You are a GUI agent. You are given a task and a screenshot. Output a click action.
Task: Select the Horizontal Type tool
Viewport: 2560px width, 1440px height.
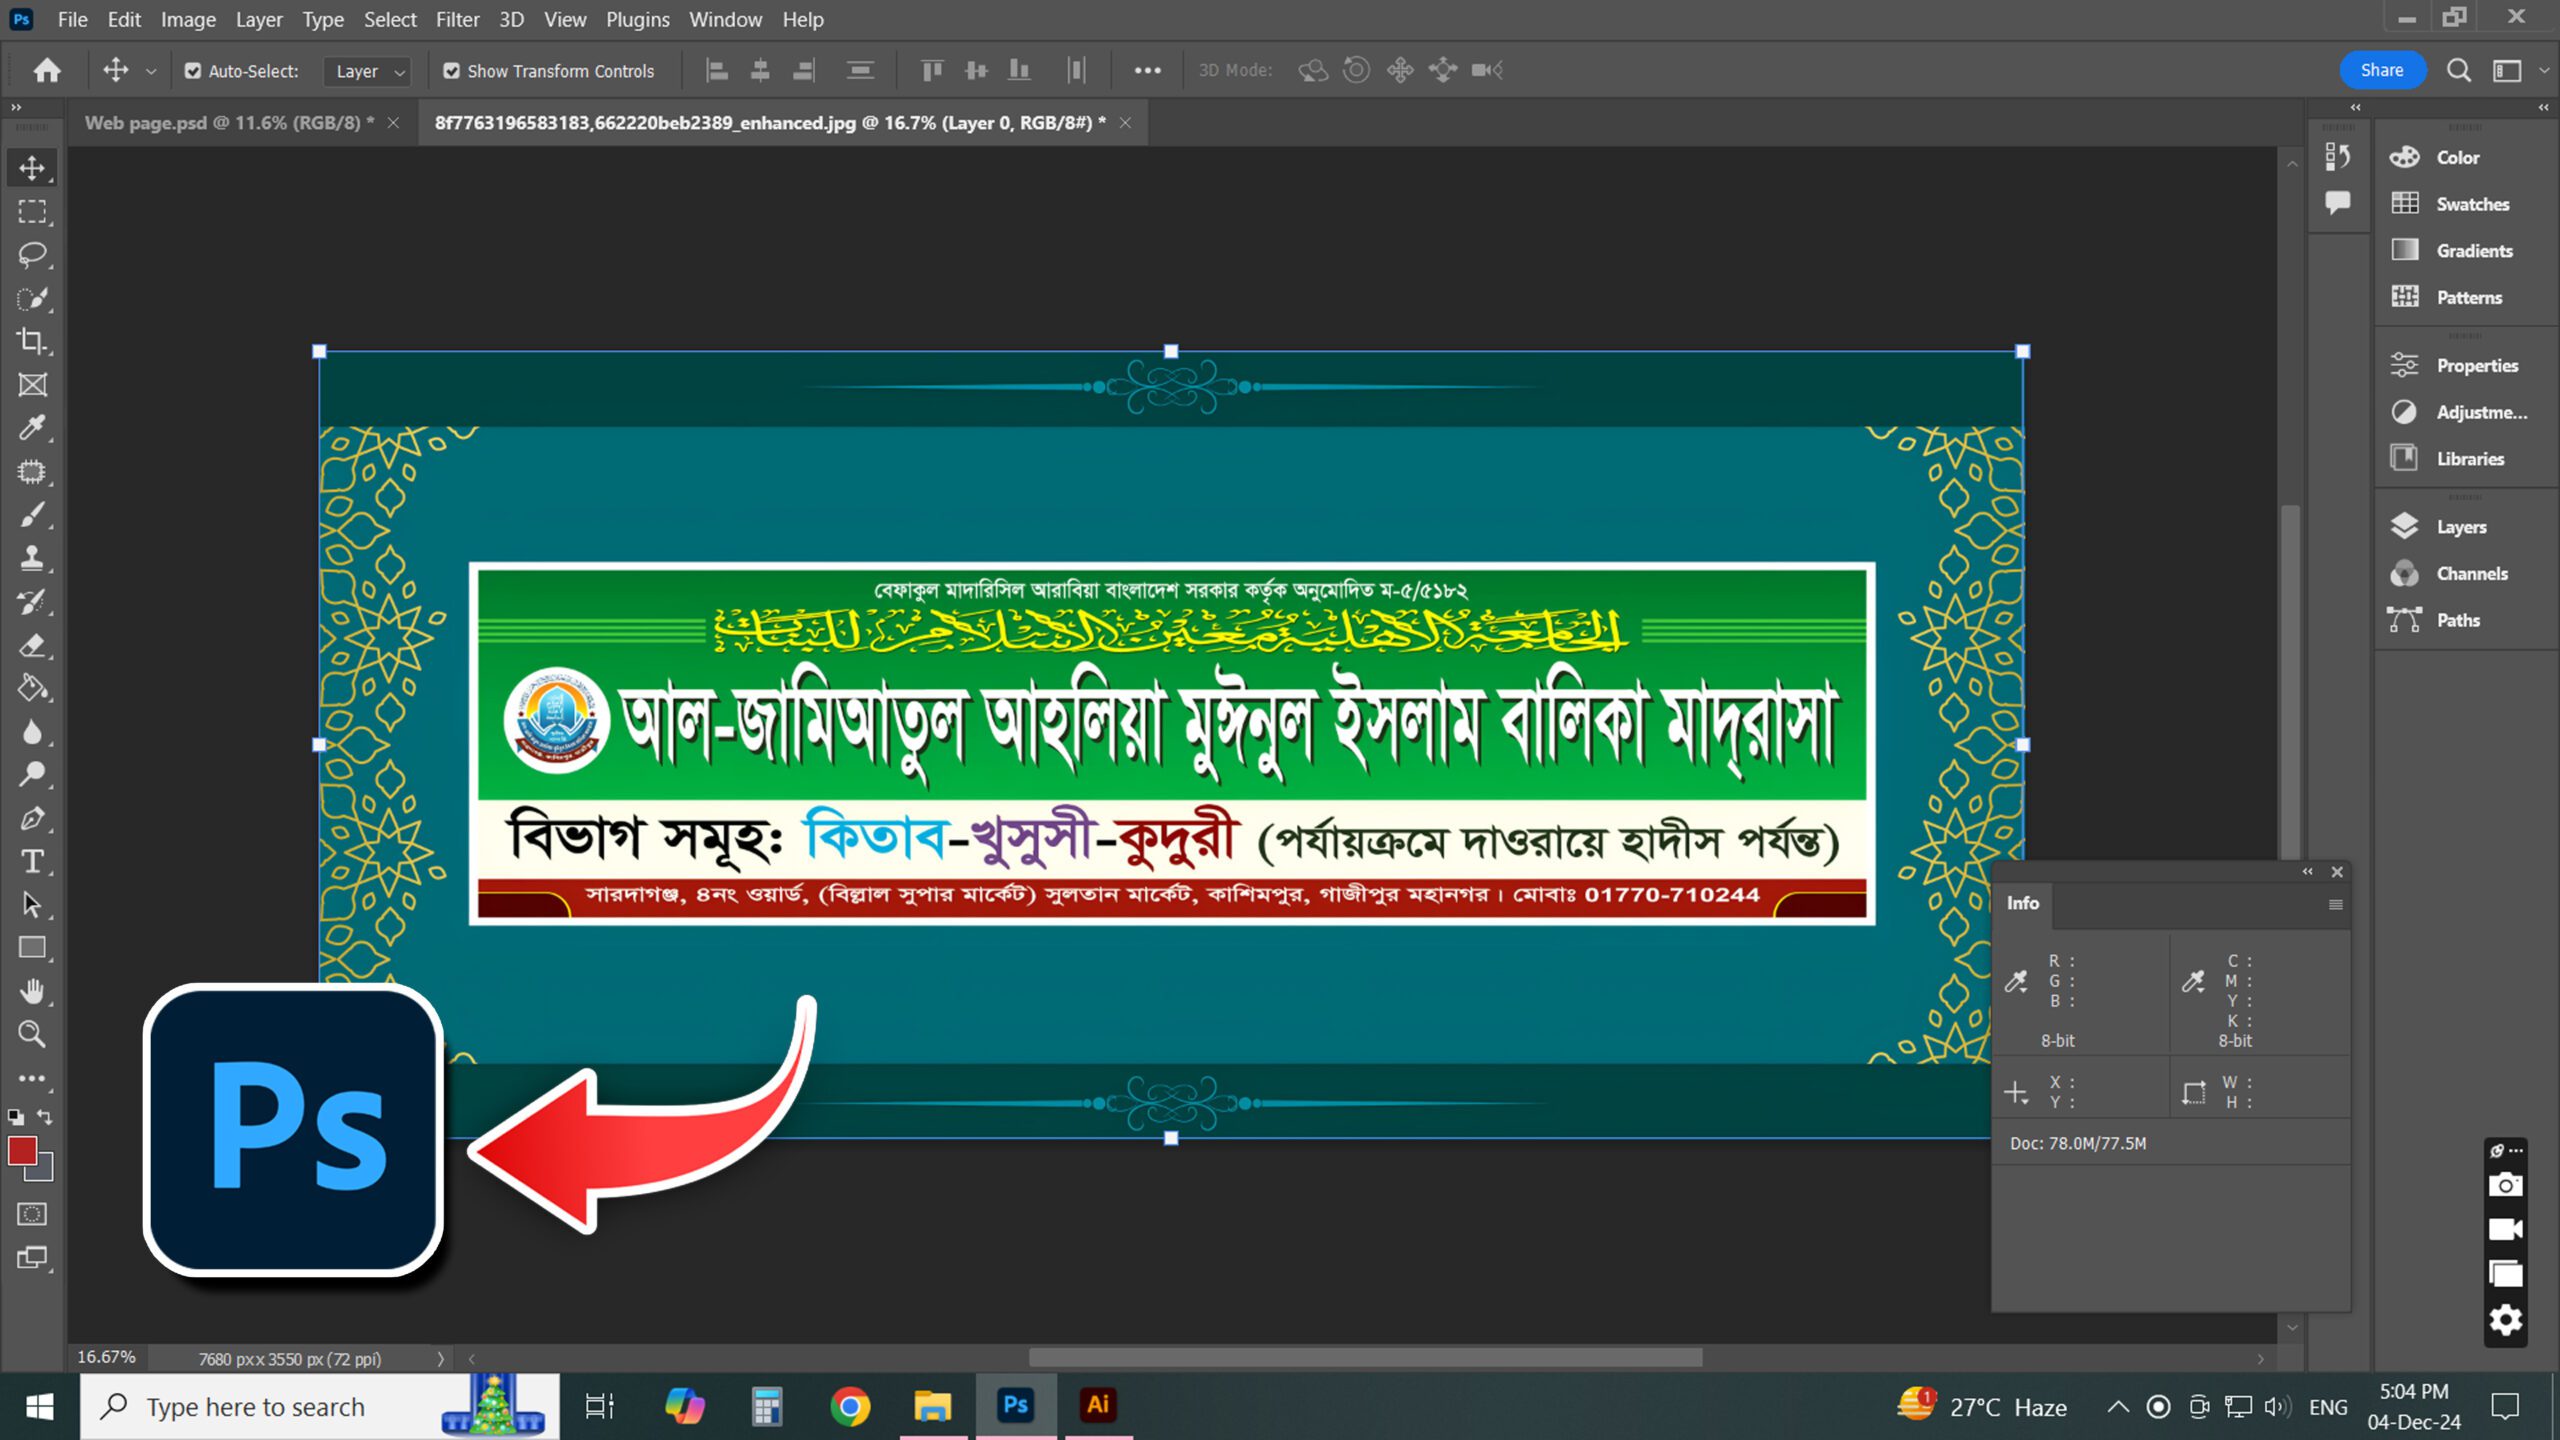32,861
